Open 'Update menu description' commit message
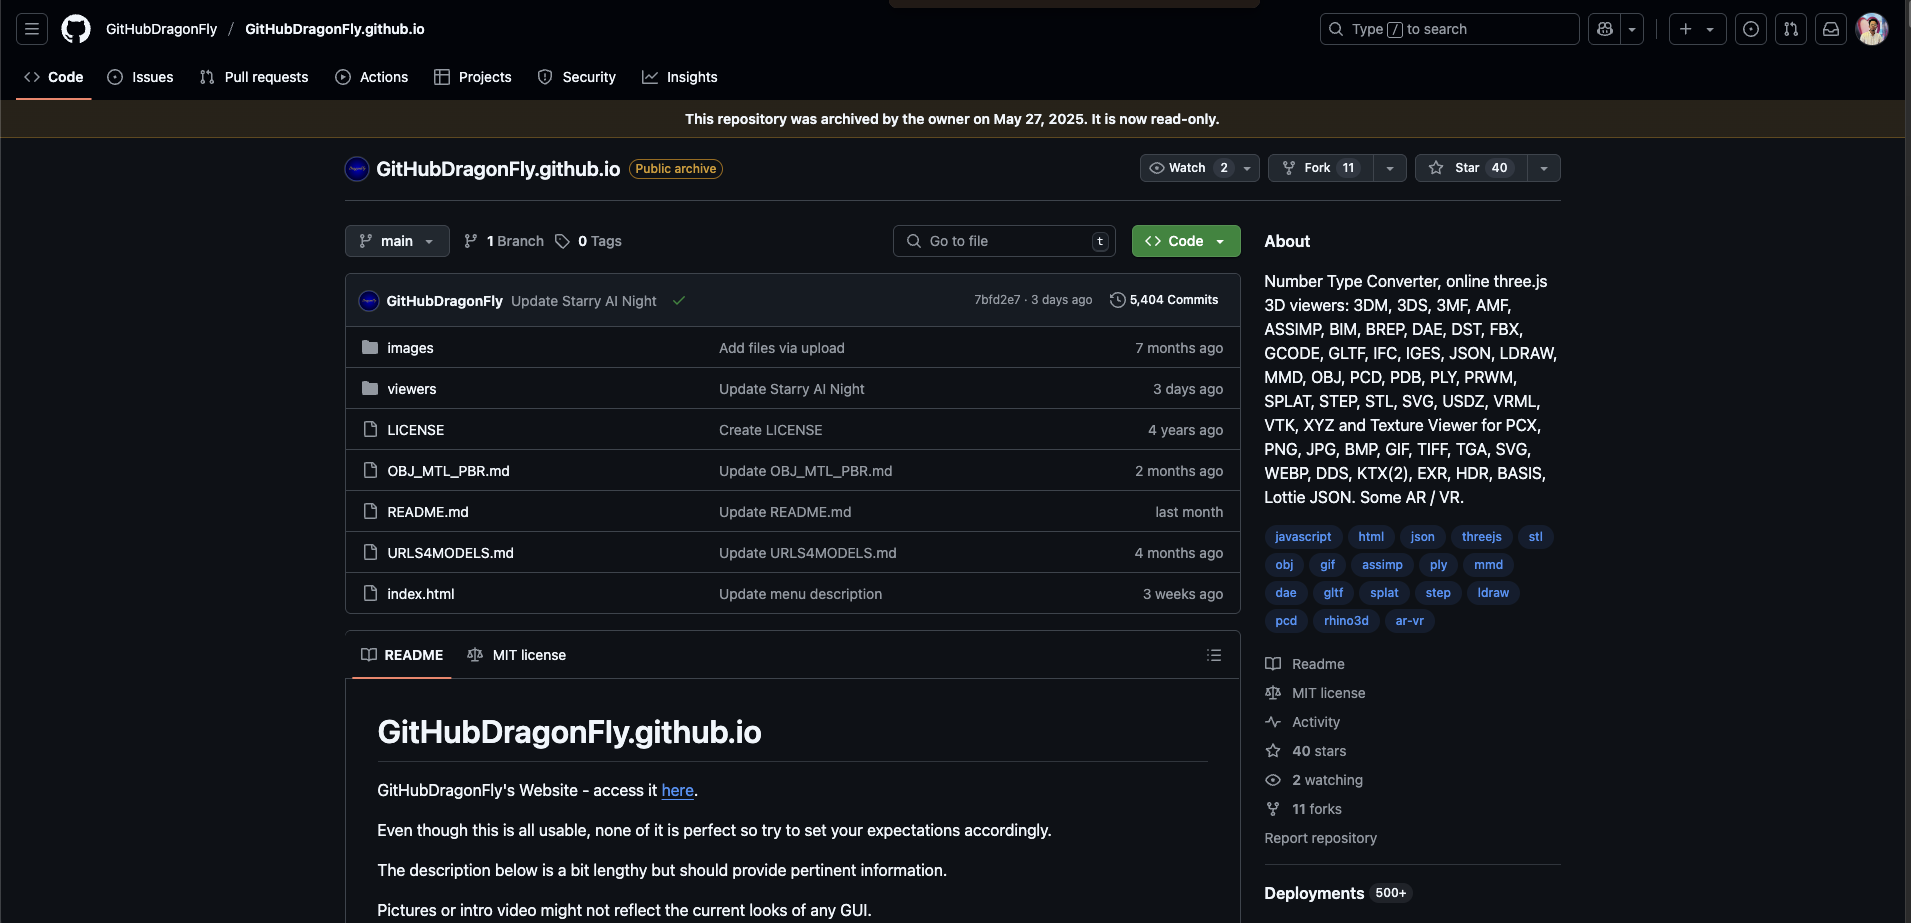 (800, 594)
